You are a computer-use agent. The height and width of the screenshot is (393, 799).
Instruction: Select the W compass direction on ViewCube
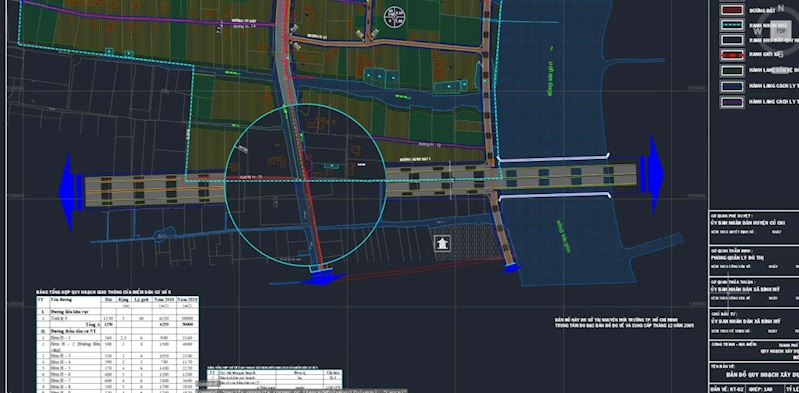757,31
